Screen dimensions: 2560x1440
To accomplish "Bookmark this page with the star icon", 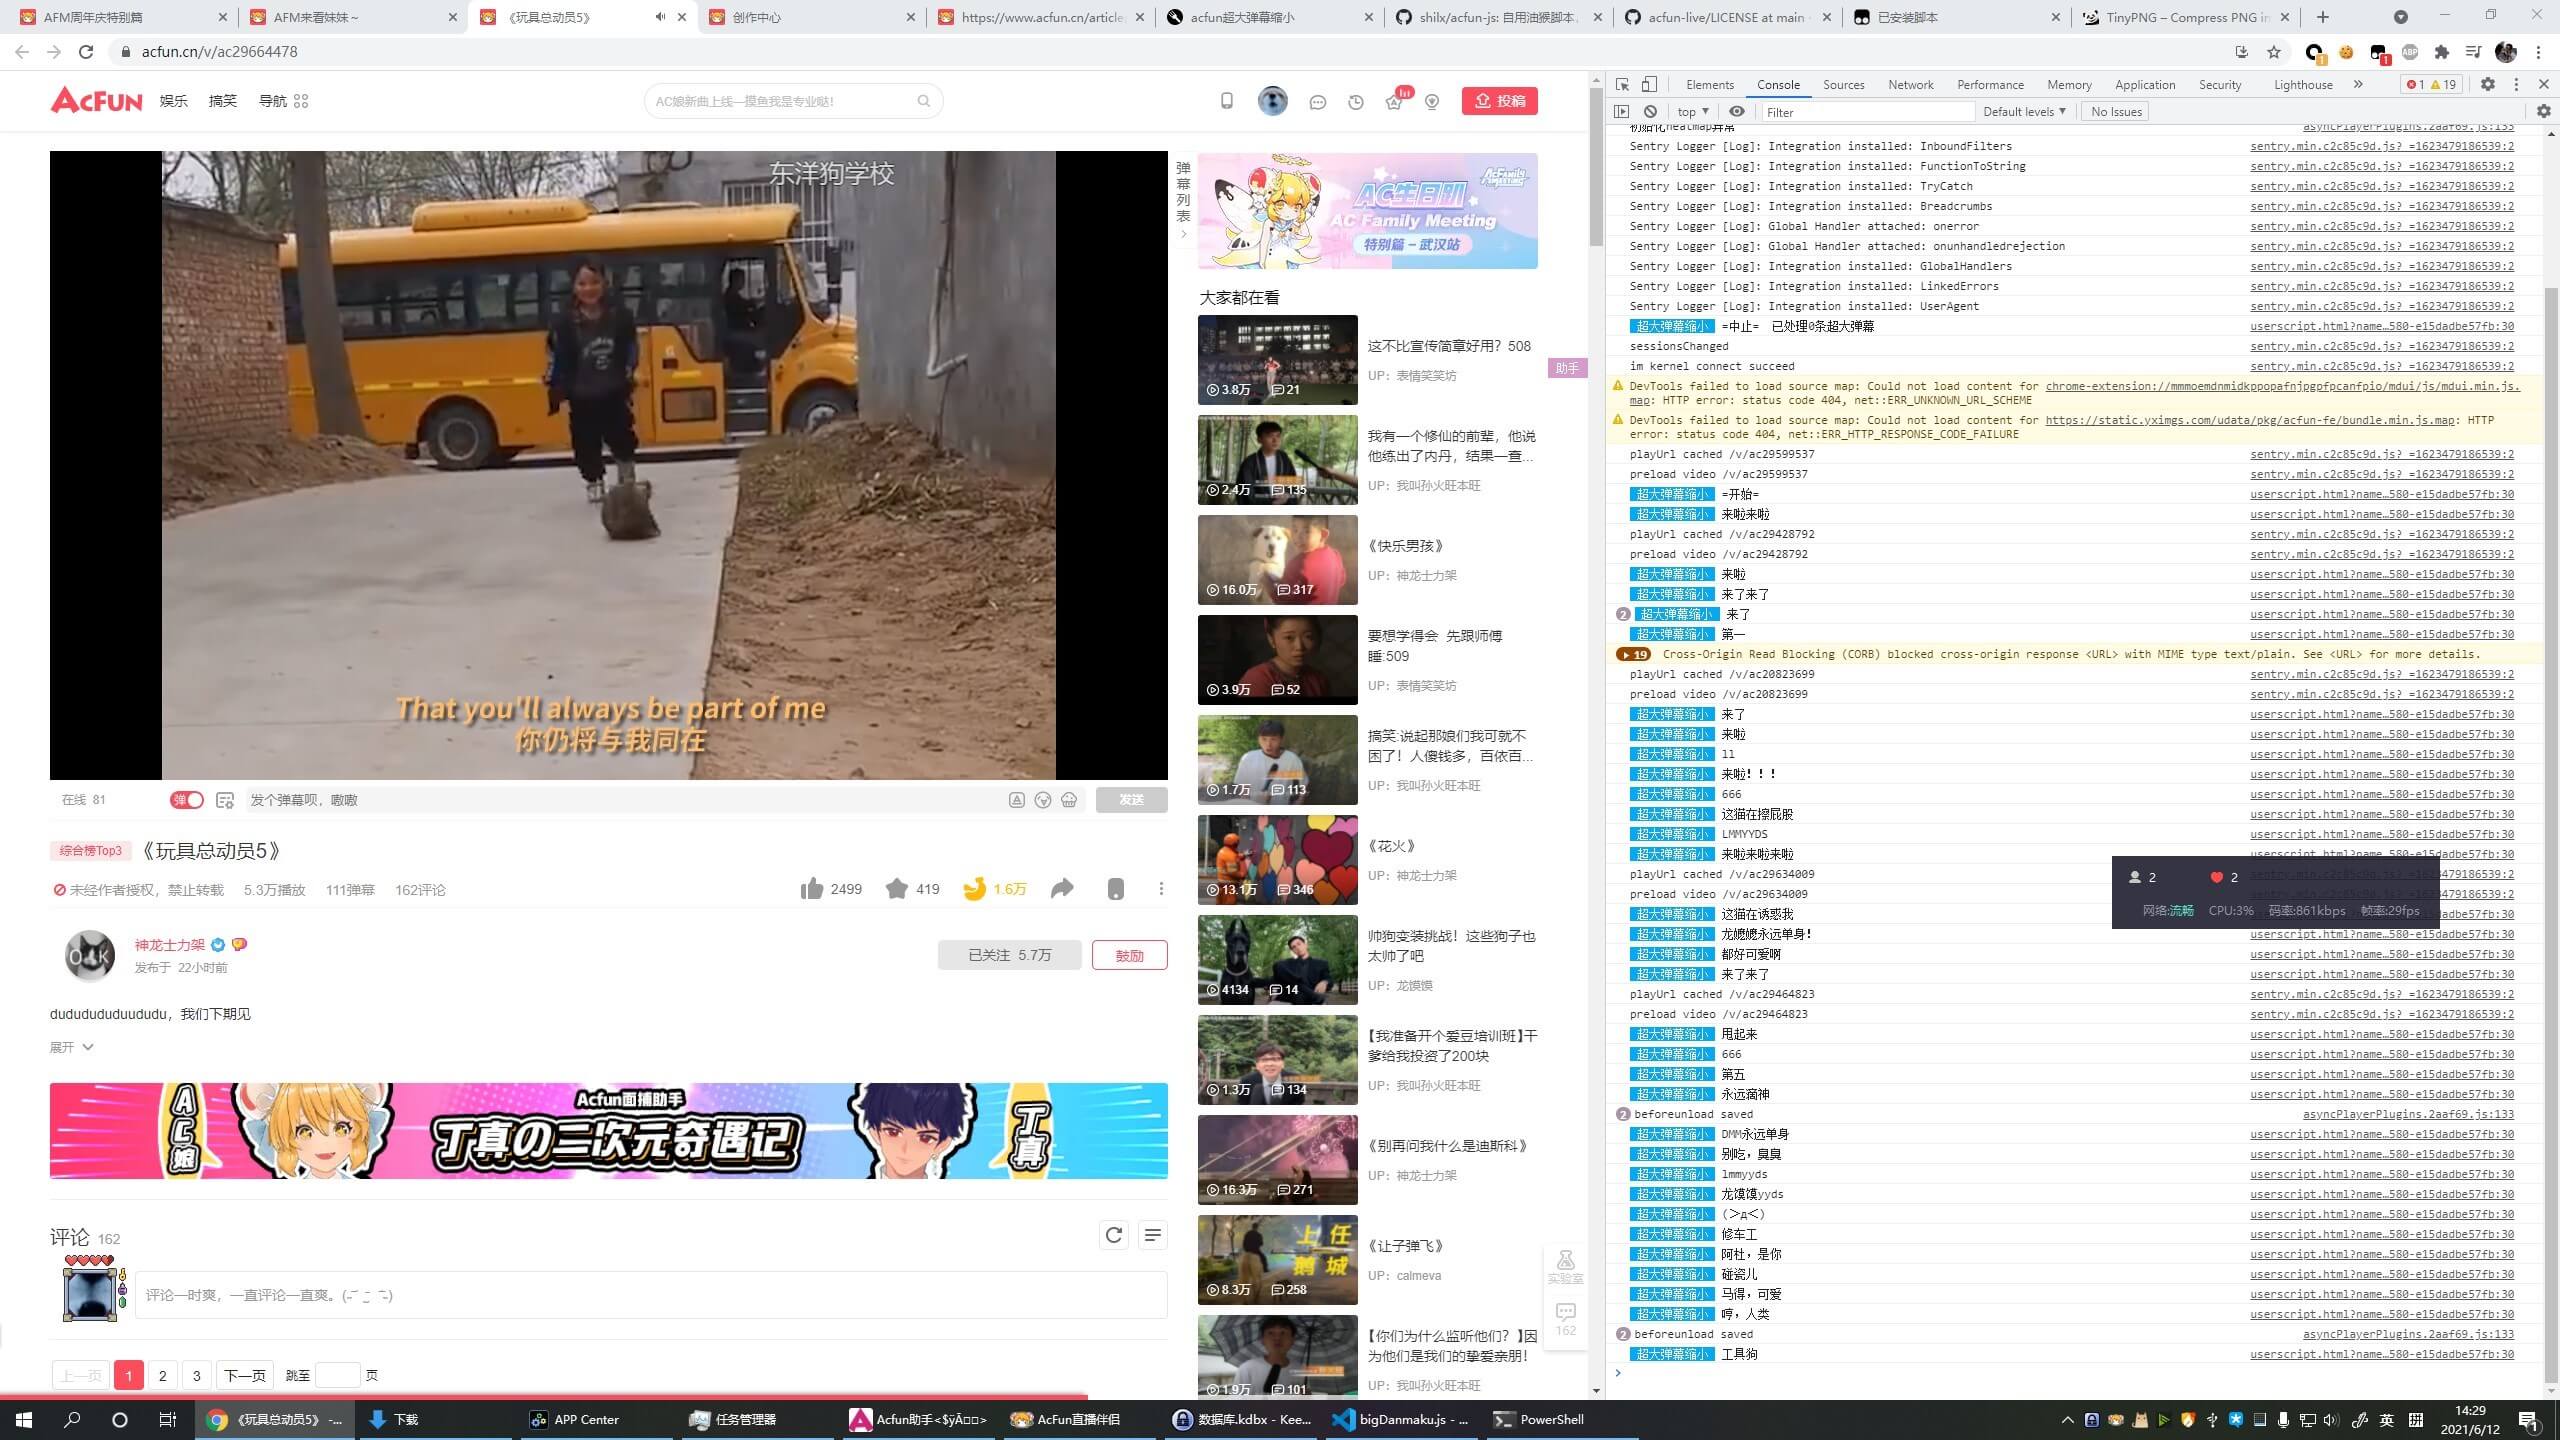I will click(x=2274, y=52).
